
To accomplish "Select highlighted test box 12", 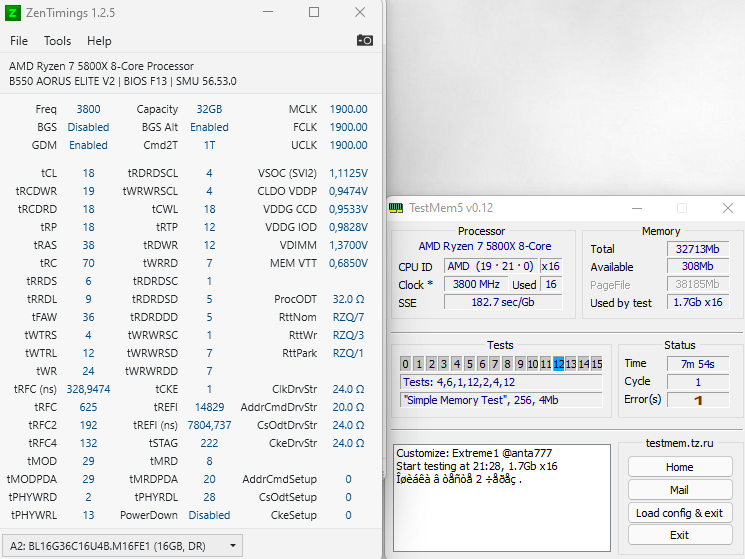I will [x=558, y=364].
